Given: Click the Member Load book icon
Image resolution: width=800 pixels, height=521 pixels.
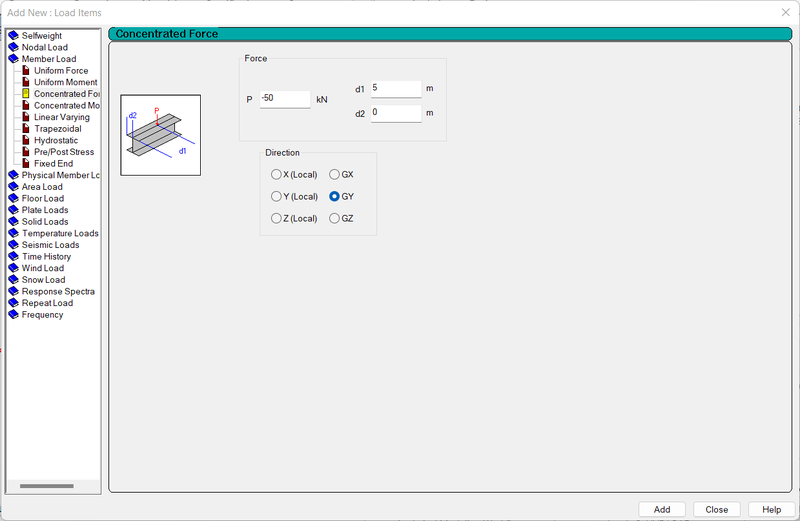Looking at the screenshot, I should [14, 59].
